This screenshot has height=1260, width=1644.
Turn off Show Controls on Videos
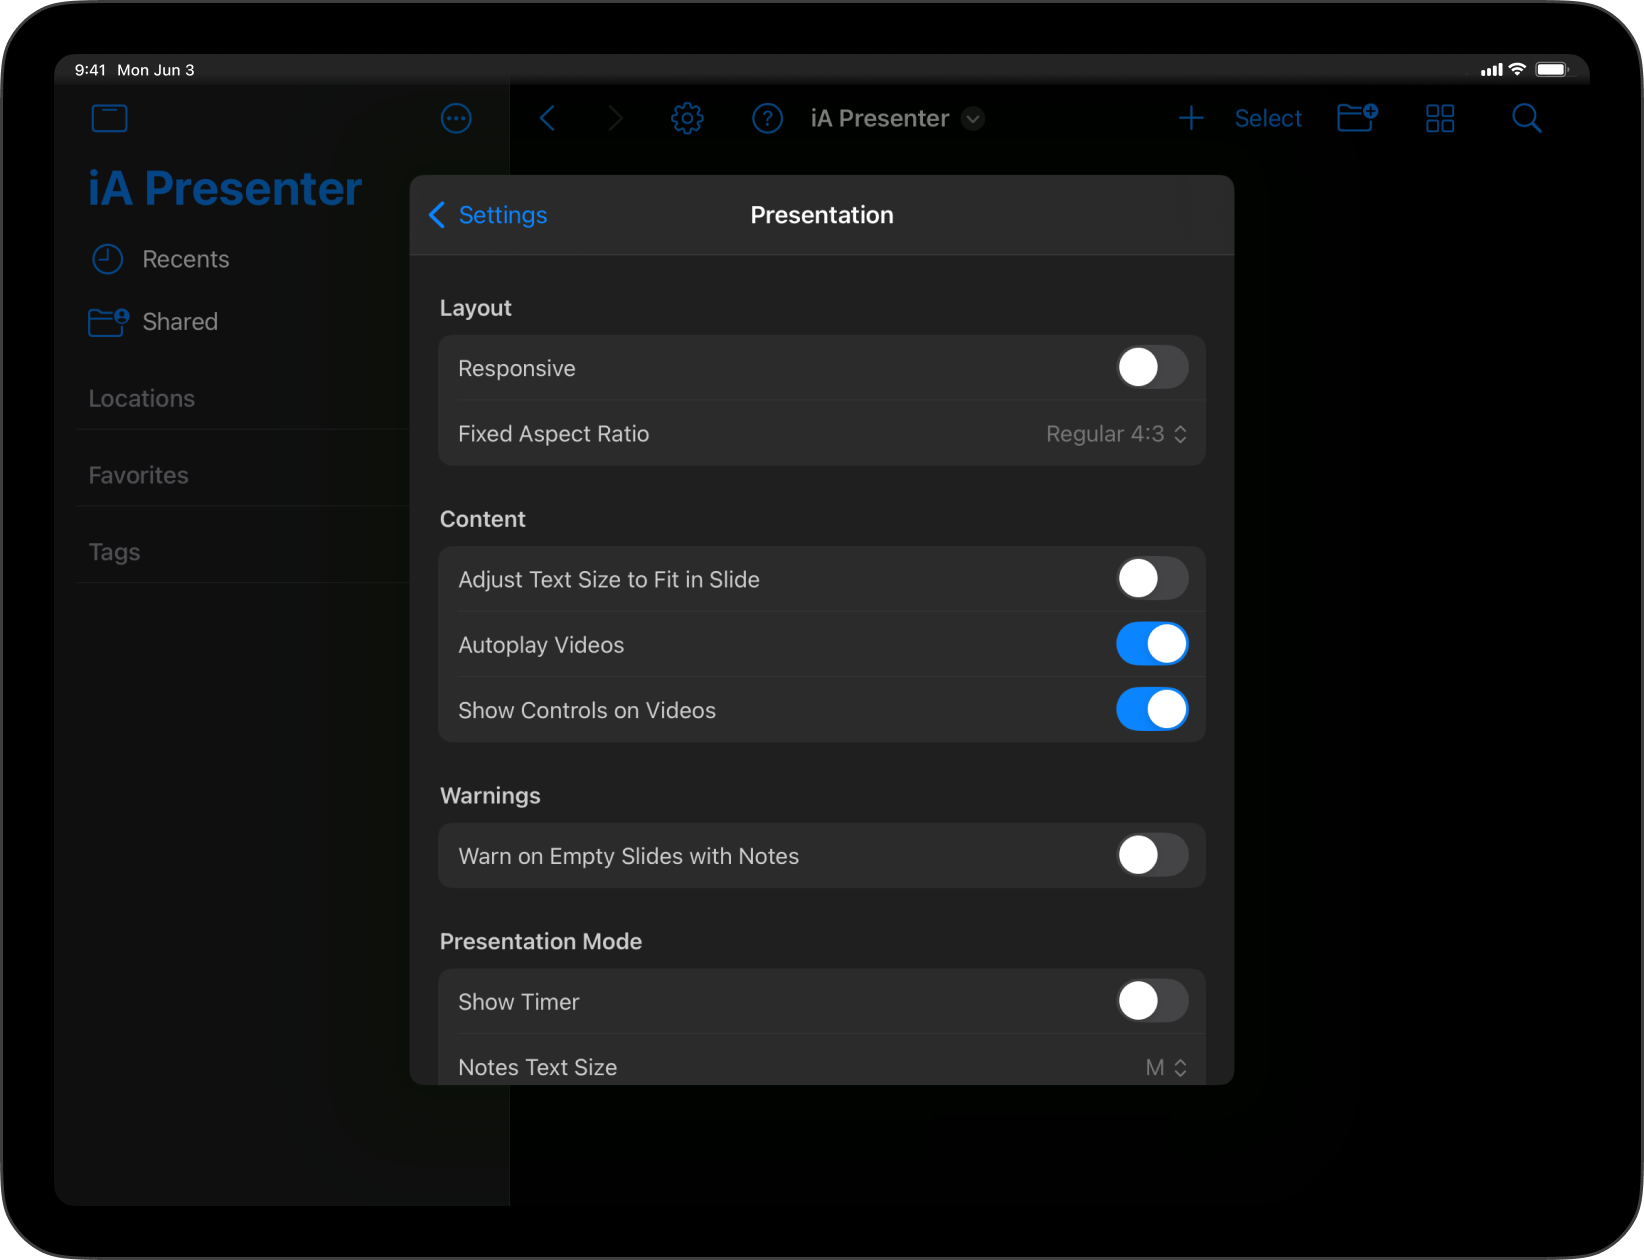pyautogui.click(x=1152, y=710)
